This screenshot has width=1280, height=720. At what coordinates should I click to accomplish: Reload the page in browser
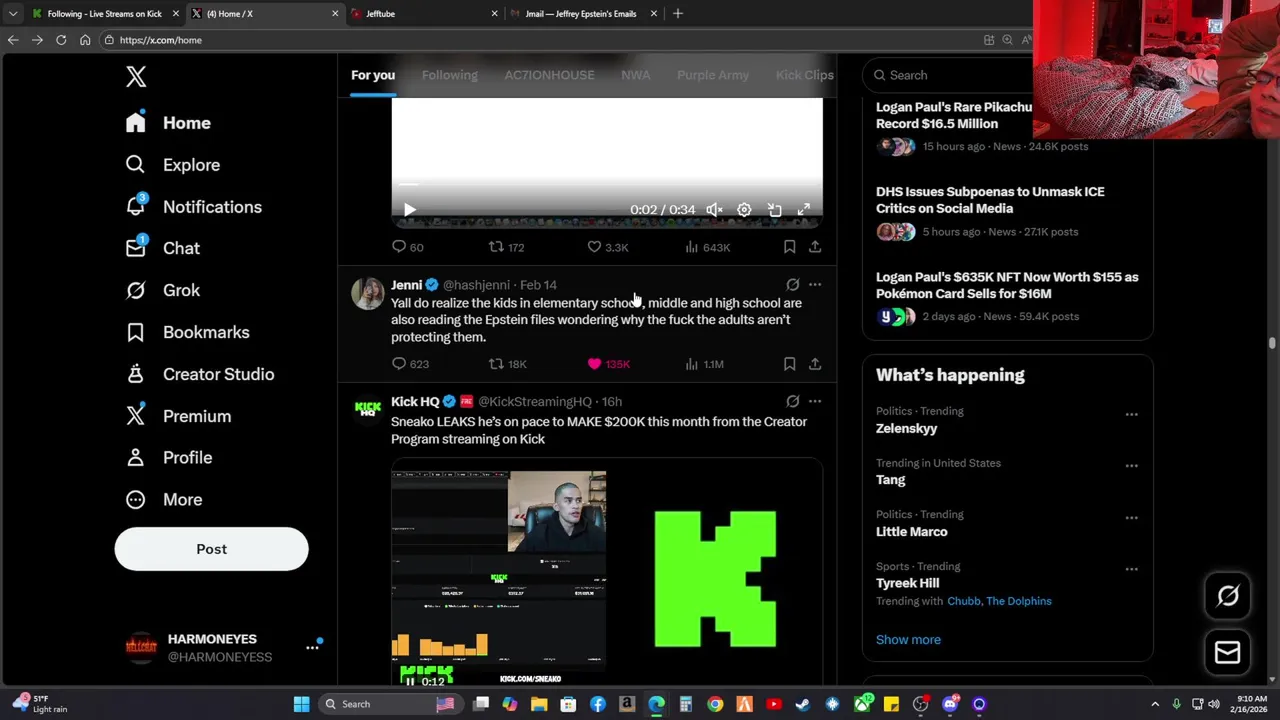tap(61, 40)
